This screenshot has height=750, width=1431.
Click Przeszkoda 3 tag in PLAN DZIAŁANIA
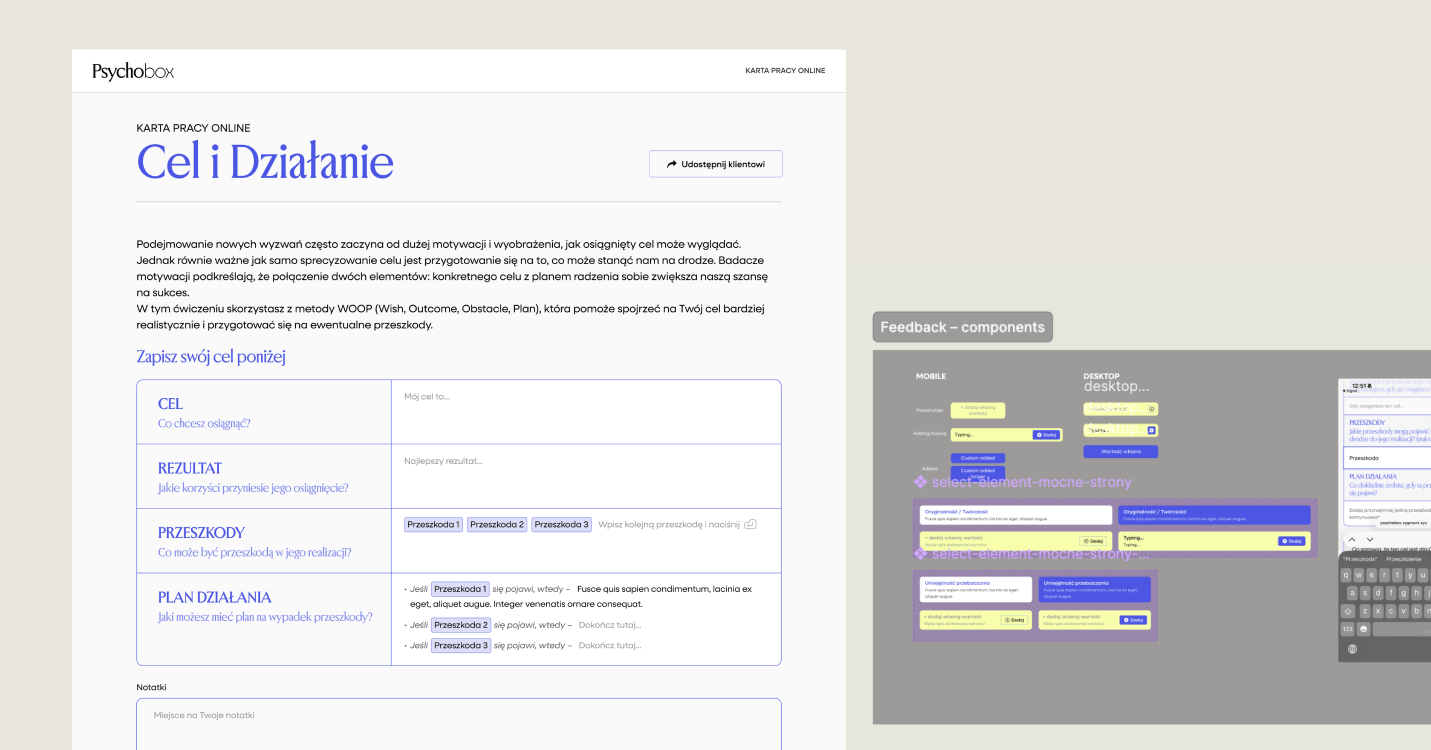coord(460,645)
